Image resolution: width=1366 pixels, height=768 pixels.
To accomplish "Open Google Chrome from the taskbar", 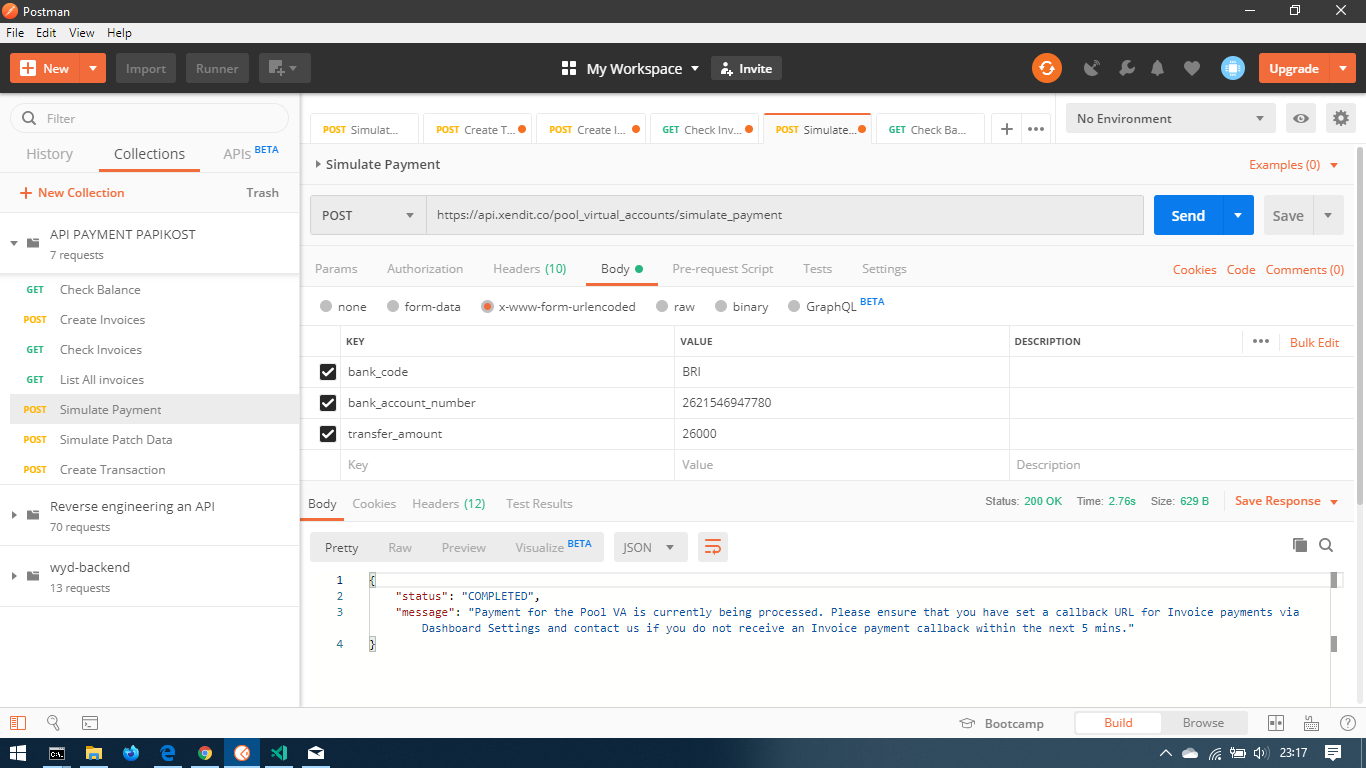I will point(205,753).
